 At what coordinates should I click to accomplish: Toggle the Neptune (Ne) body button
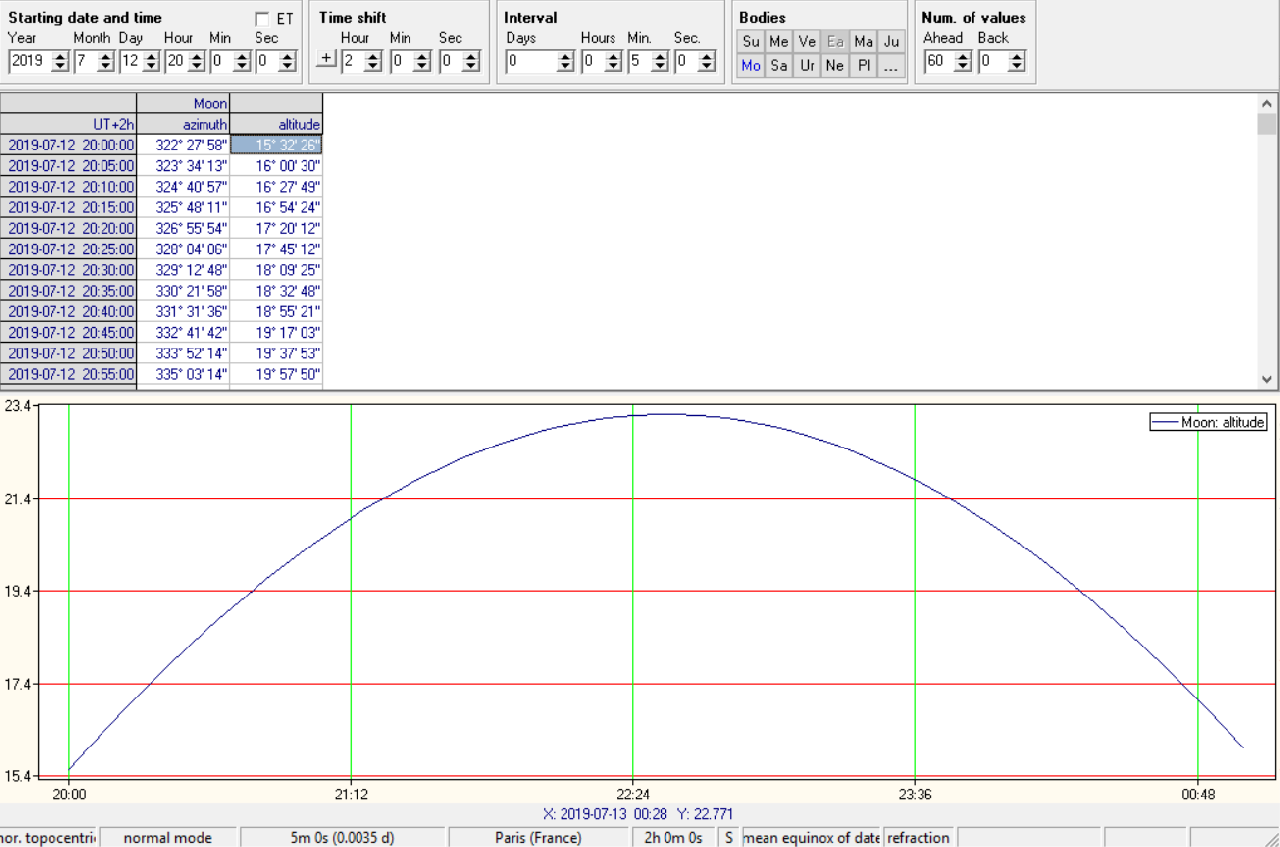pyautogui.click(x=835, y=66)
